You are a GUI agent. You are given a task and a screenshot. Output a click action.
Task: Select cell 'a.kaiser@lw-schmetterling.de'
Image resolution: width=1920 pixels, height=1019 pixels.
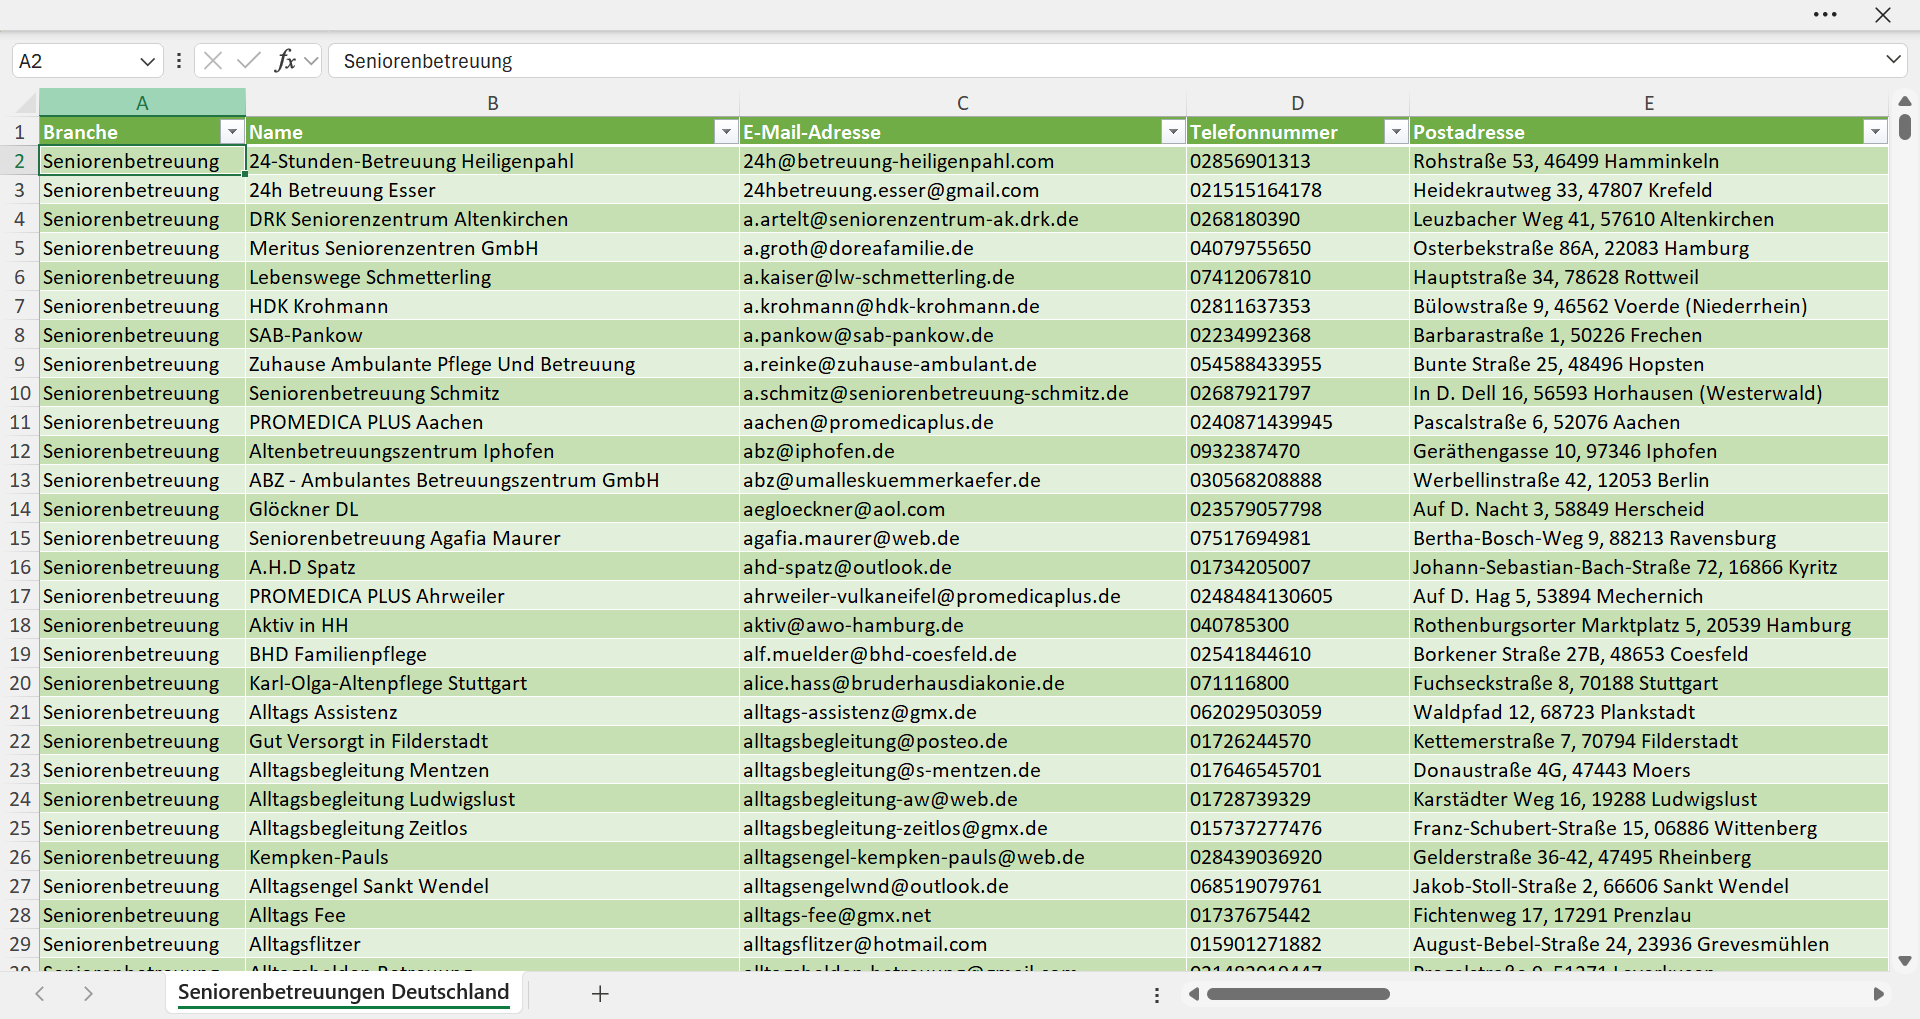[x=963, y=277]
